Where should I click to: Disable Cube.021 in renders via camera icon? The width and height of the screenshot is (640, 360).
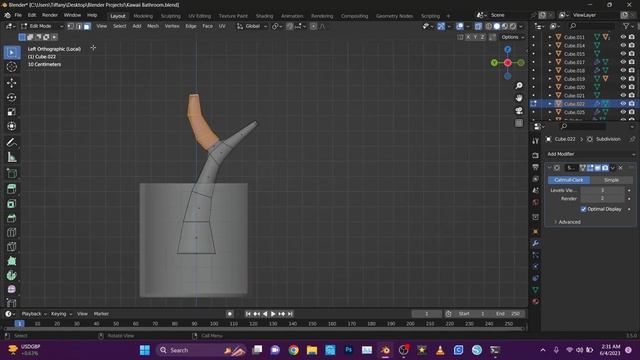pyautogui.click(x=632, y=95)
